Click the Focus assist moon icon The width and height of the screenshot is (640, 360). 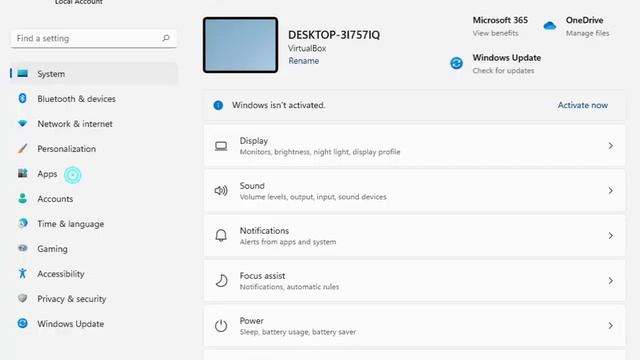point(221,280)
